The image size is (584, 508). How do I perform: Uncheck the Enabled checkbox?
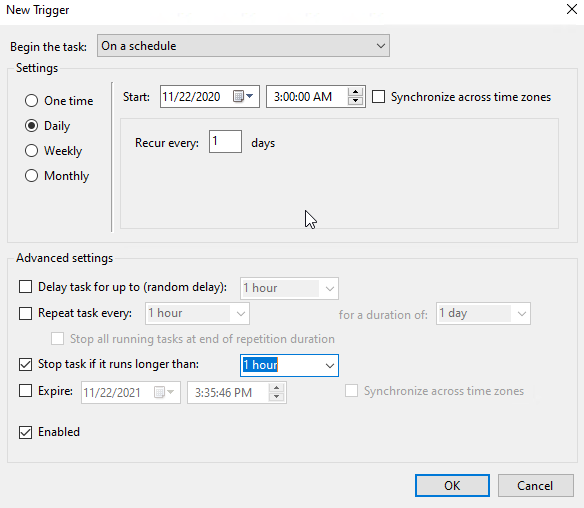point(25,432)
